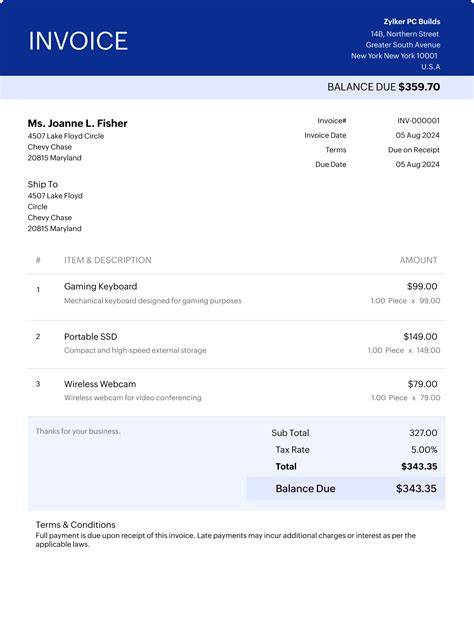474x643 pixels.
Task: Select the Thanks for your business note
Action: pos(78,431)
